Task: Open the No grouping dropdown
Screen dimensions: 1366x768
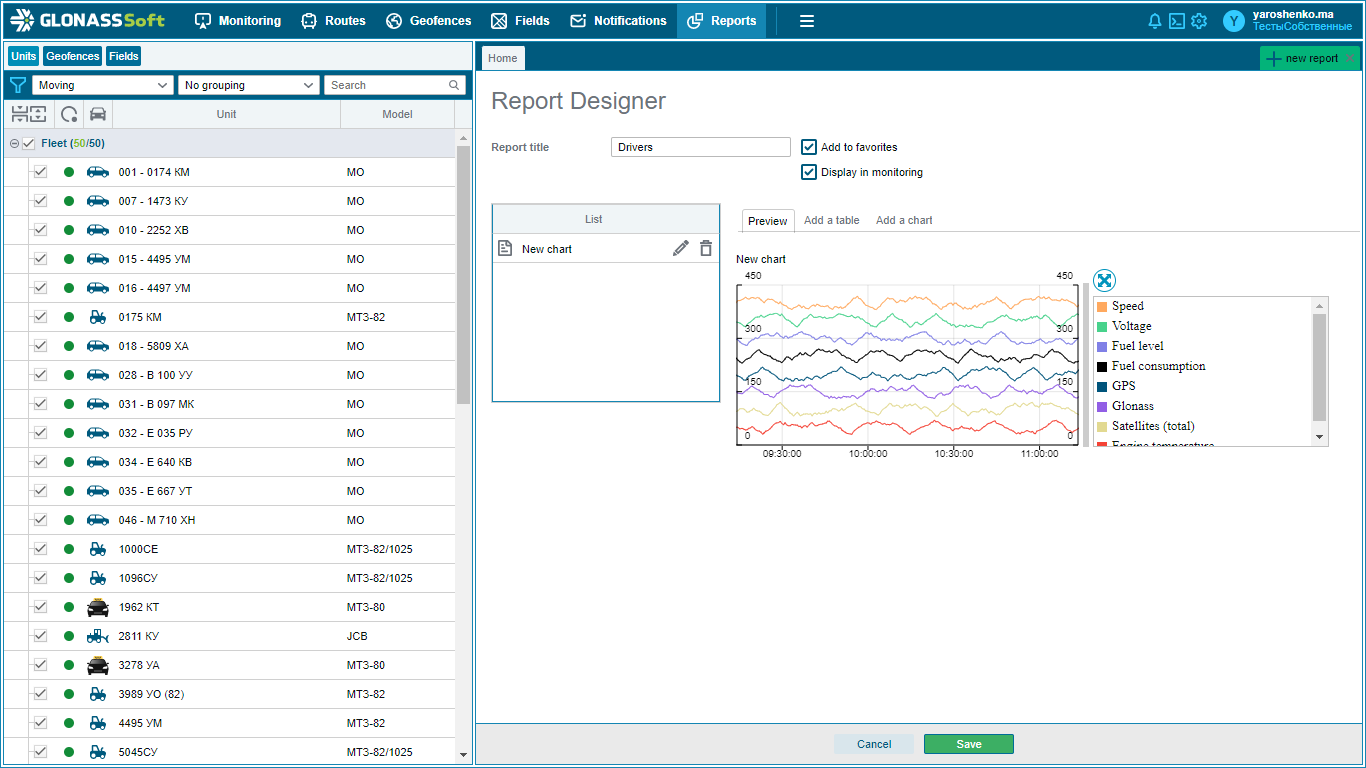Action: tap(249, 85)
